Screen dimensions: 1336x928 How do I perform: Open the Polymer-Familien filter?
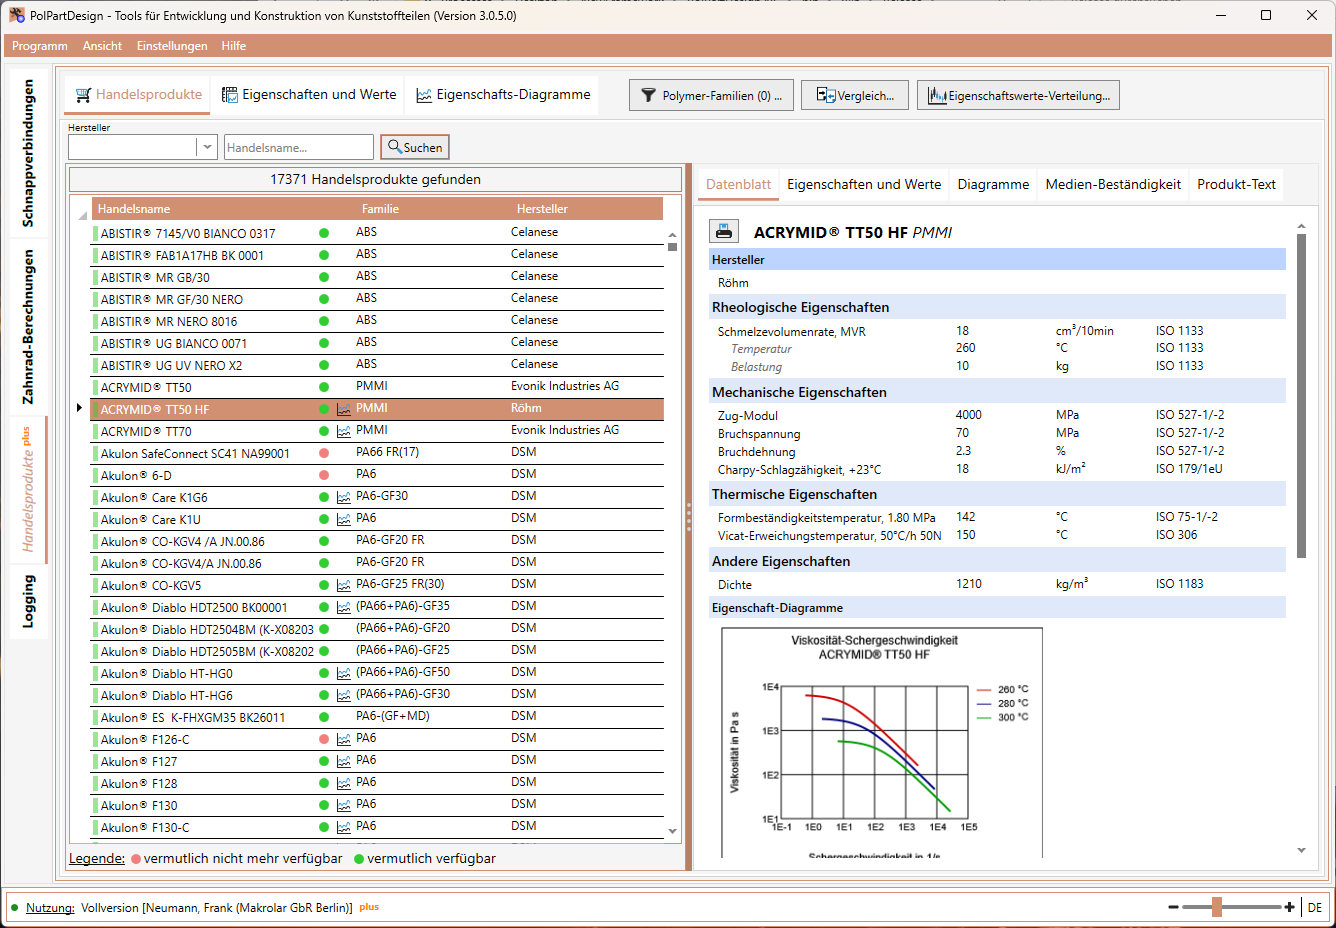click(711, 95)
